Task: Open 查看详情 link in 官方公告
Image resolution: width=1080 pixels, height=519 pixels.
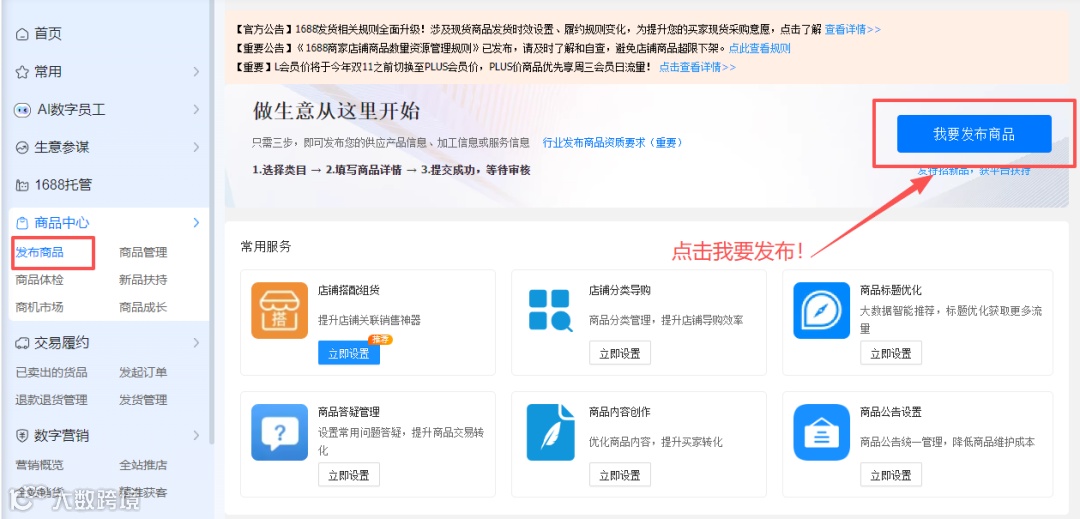Action: click(x=853, y=30)
